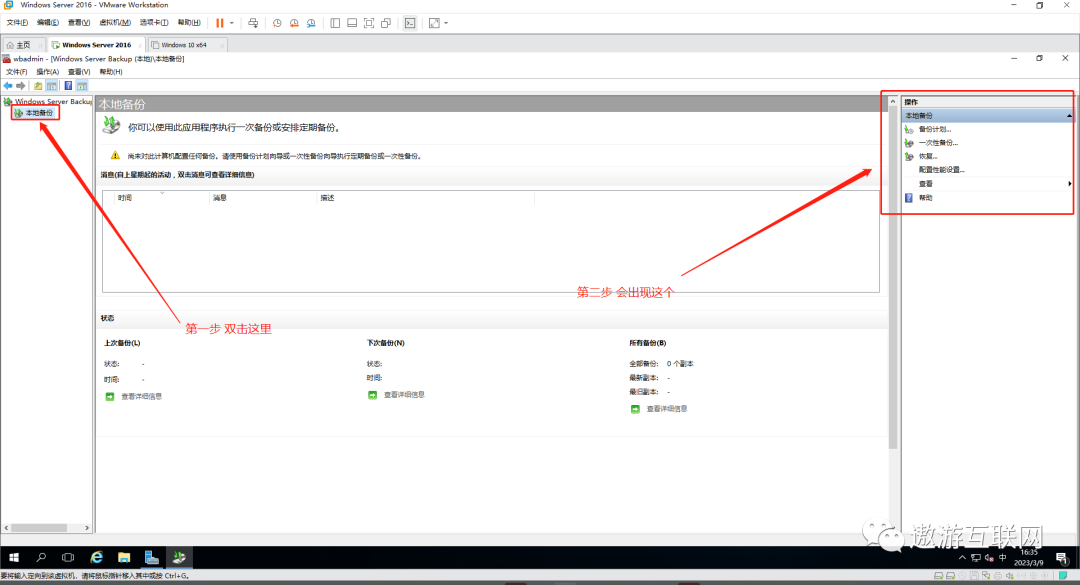Pause the virtual machine with the orange pause button
The image size is (1080, 585).
tap(220, 23)
